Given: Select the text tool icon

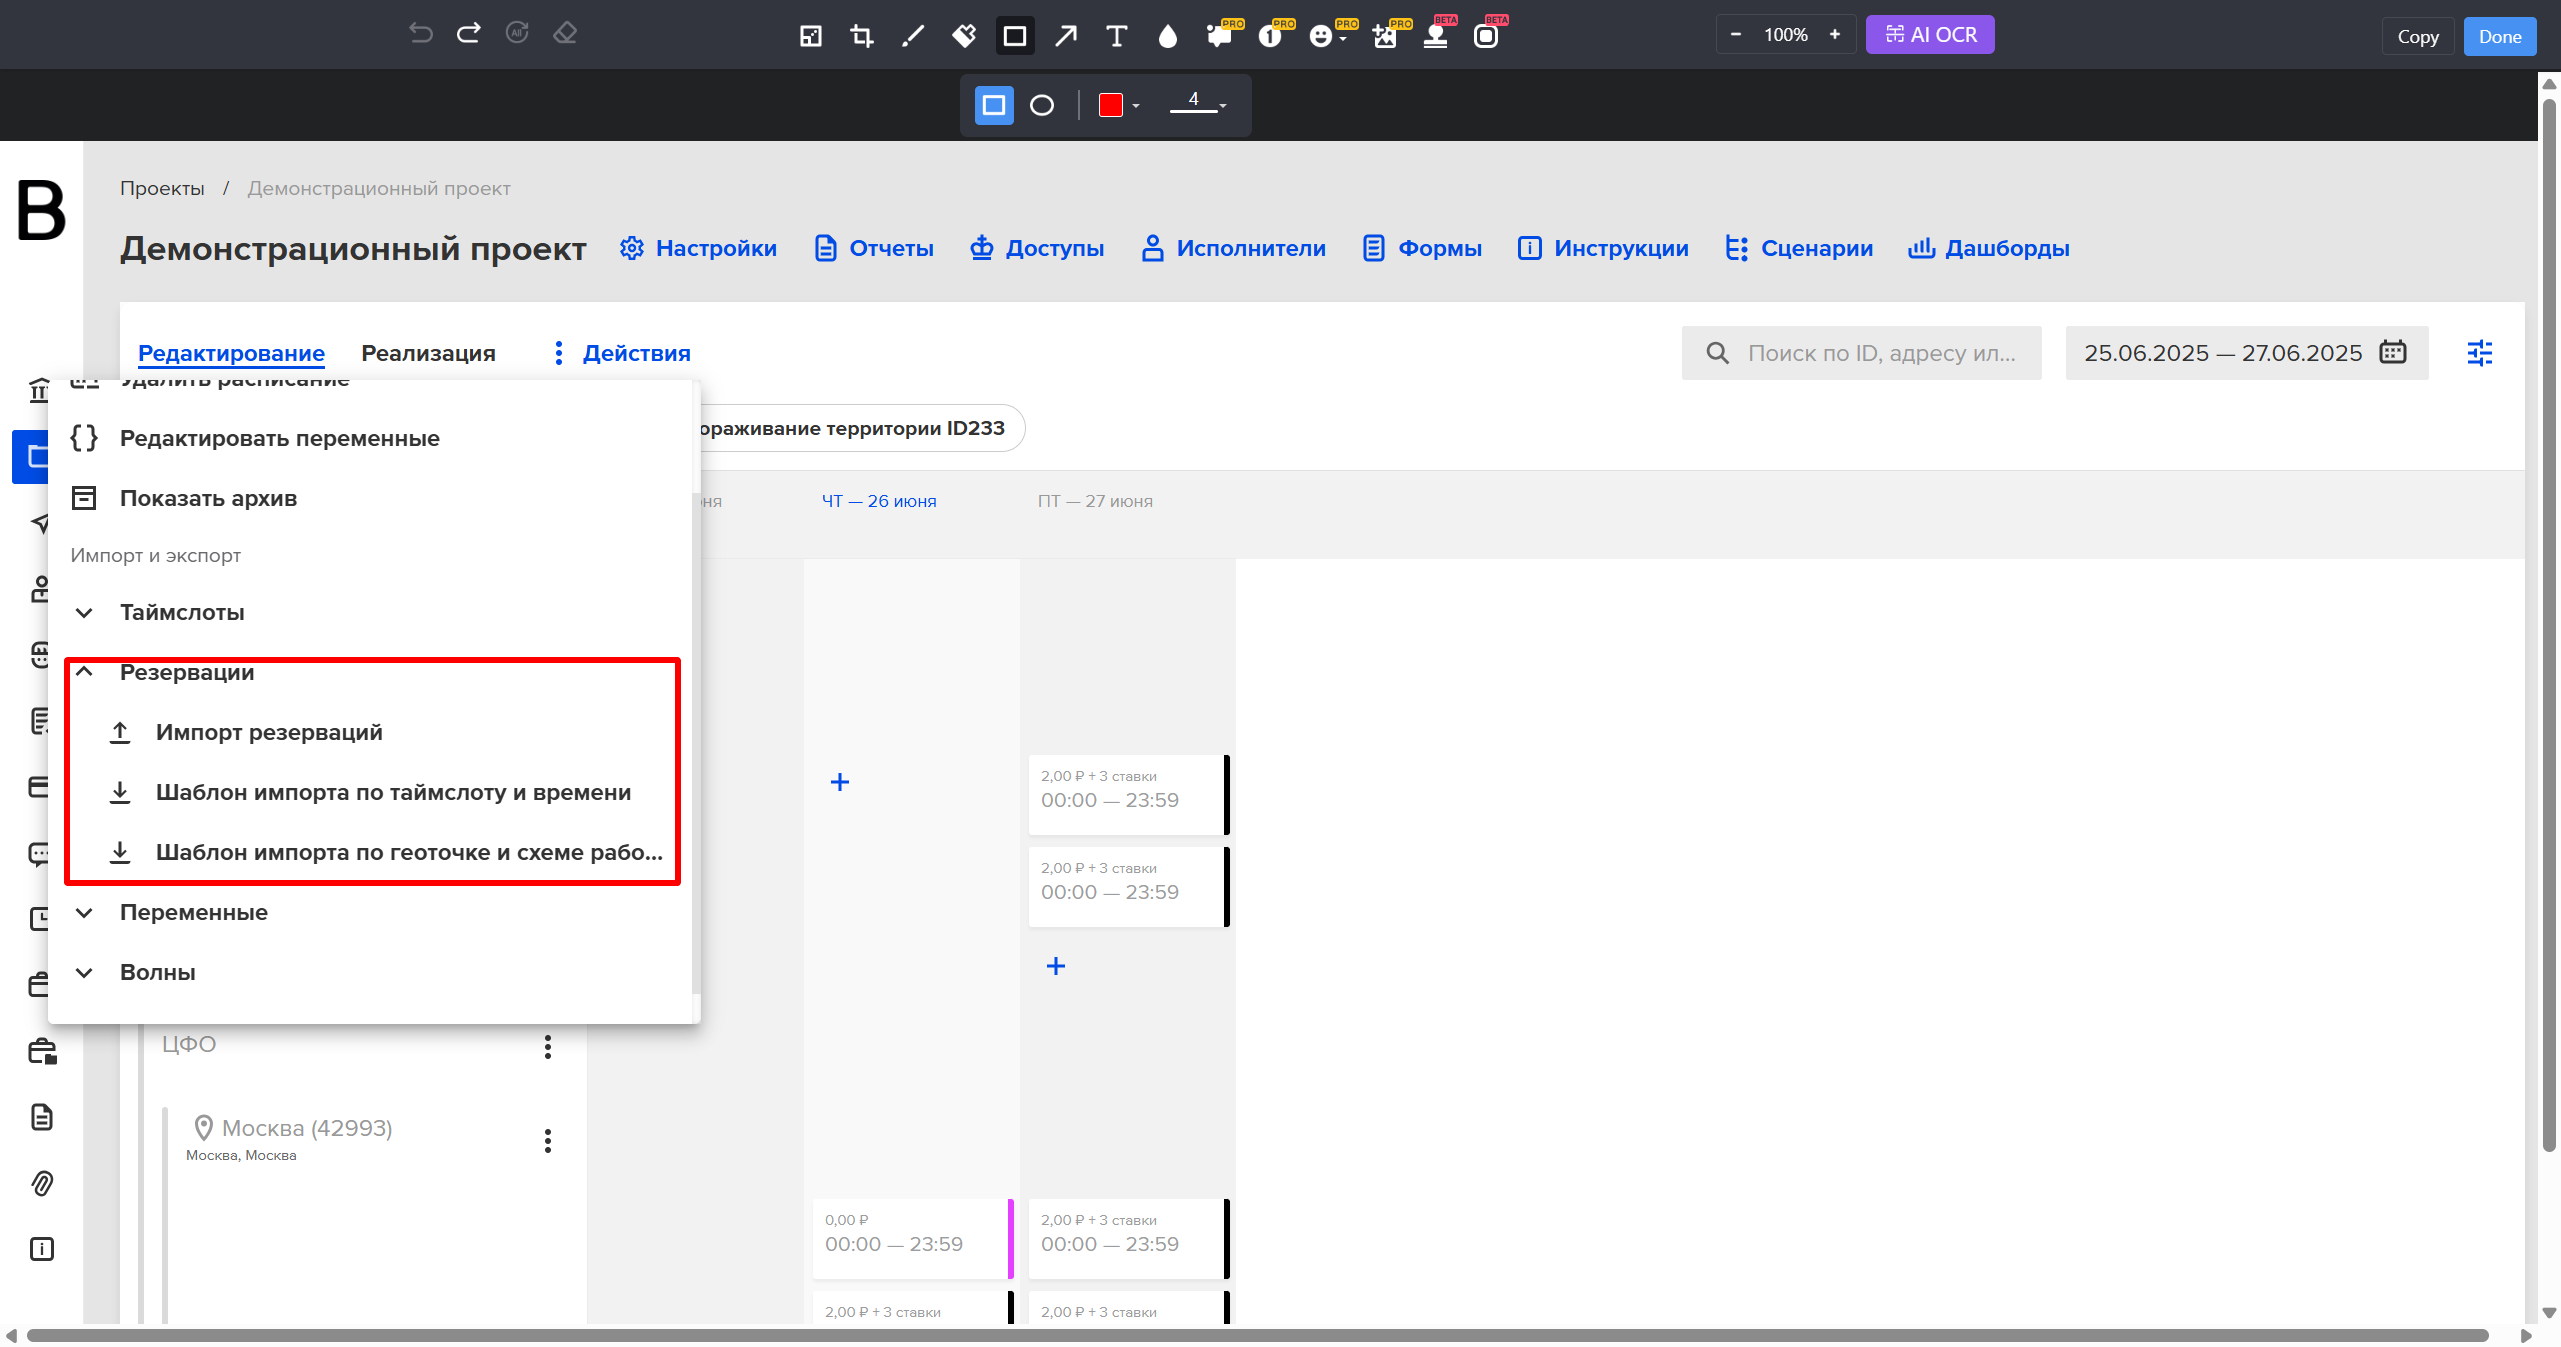Looking at the screenshot, I should pyautogui.click(x=1117, y=36).
